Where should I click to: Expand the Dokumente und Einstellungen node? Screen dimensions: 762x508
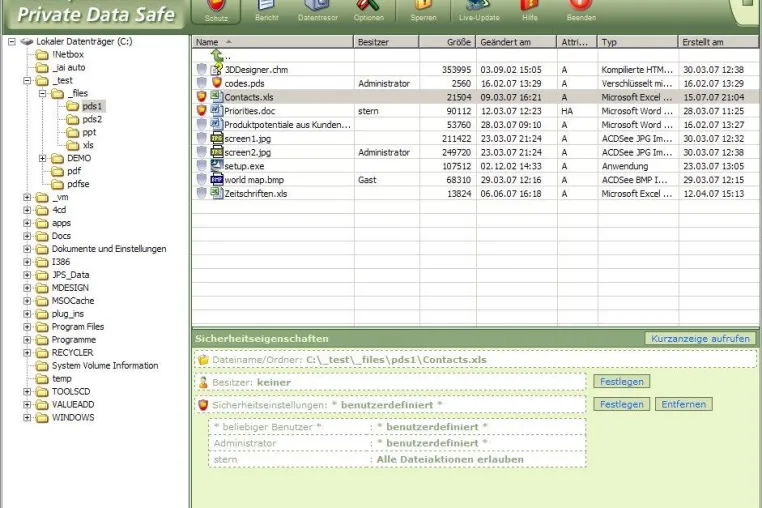pos(27,249)
